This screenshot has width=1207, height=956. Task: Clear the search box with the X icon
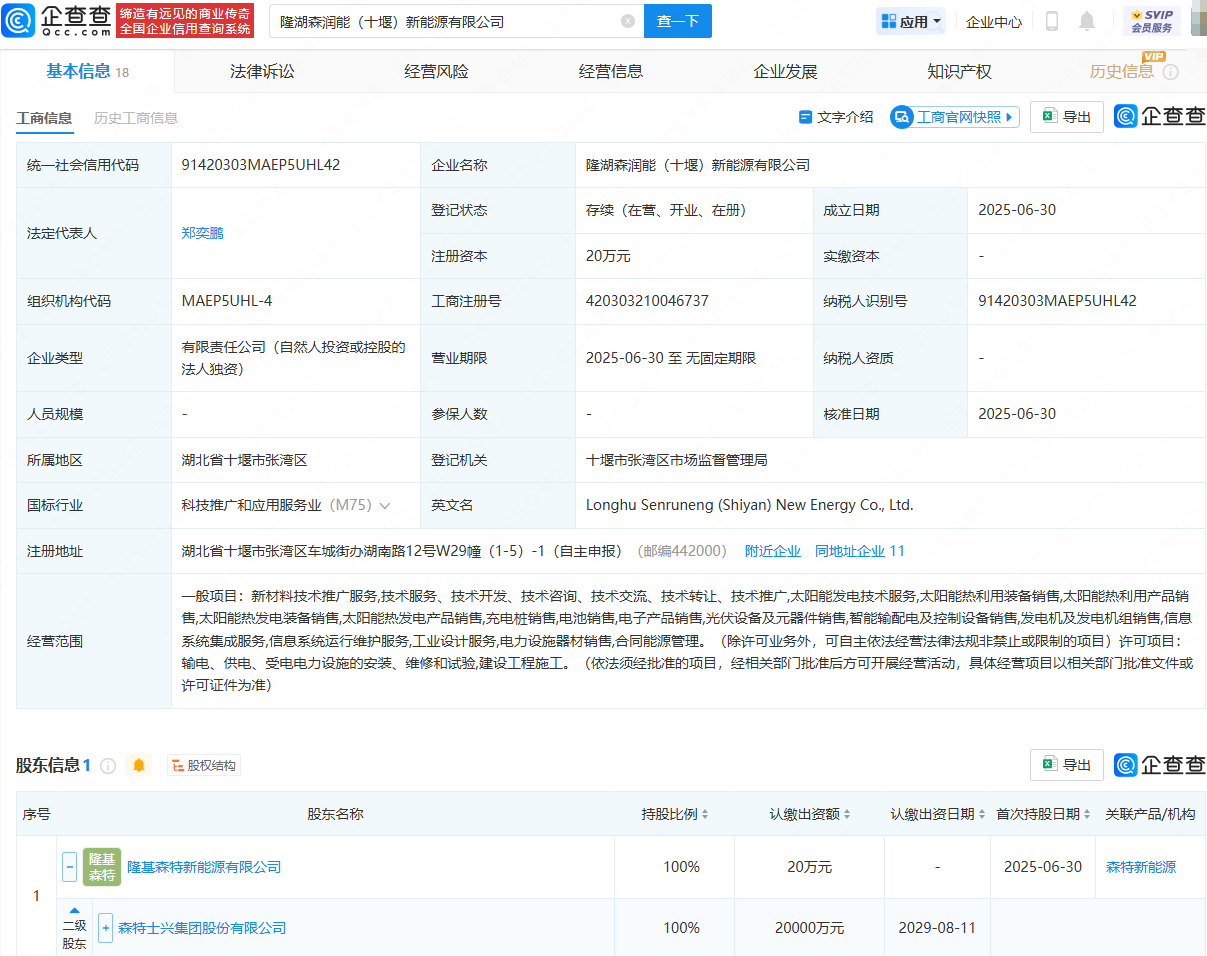[627, 21]
